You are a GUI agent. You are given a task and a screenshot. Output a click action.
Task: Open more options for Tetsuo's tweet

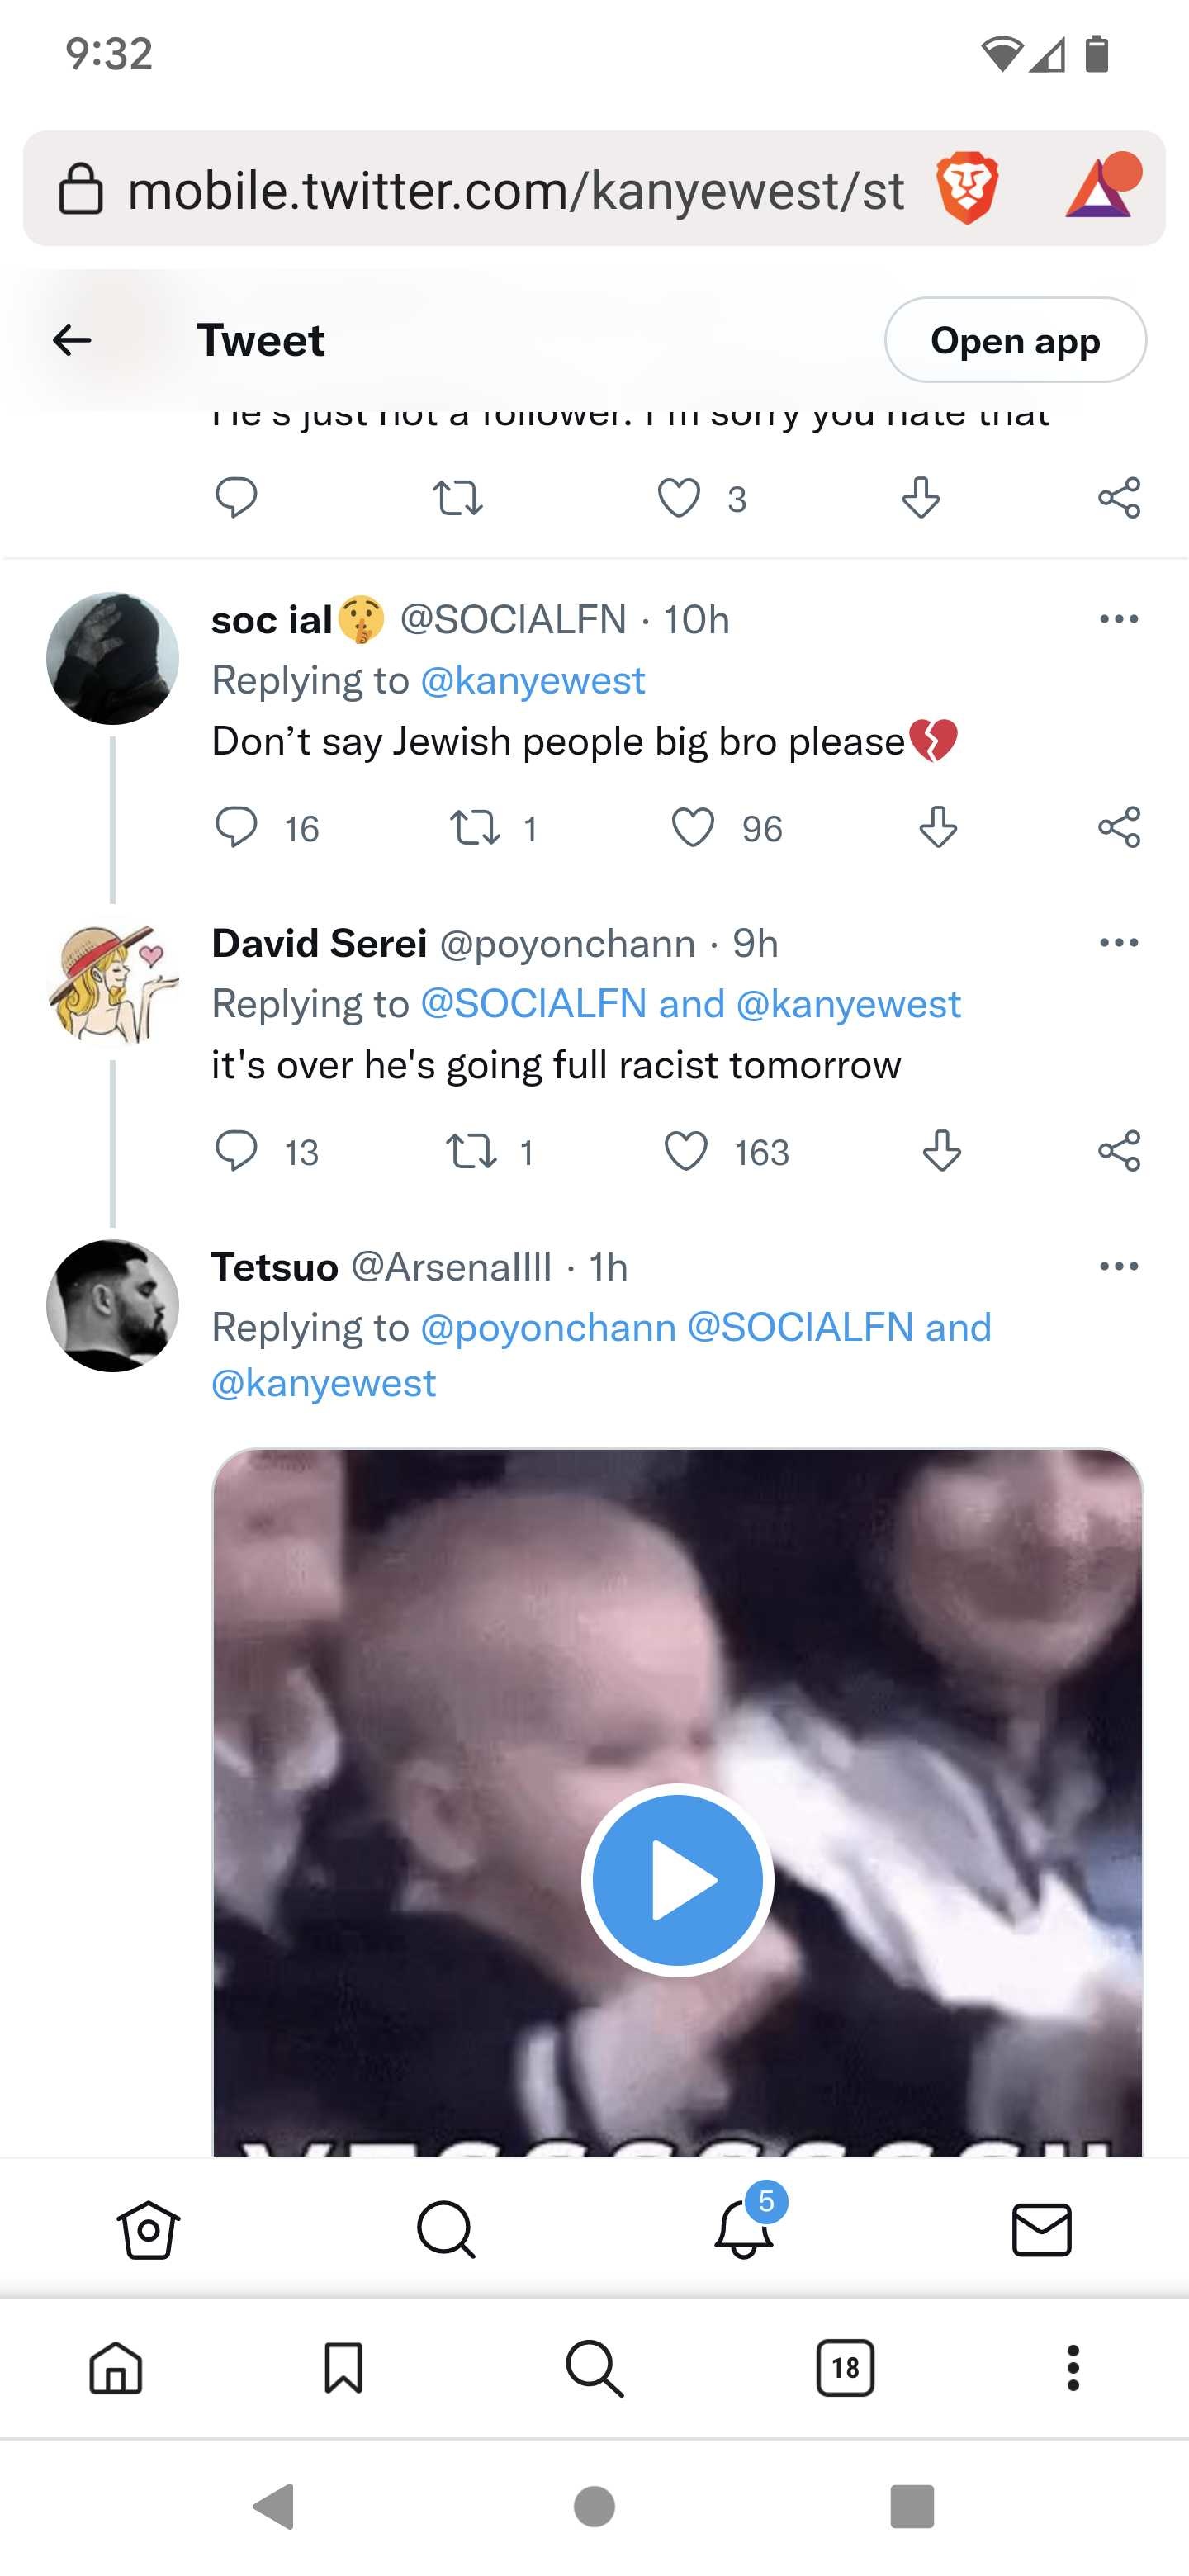(x=1118, y=1266)
